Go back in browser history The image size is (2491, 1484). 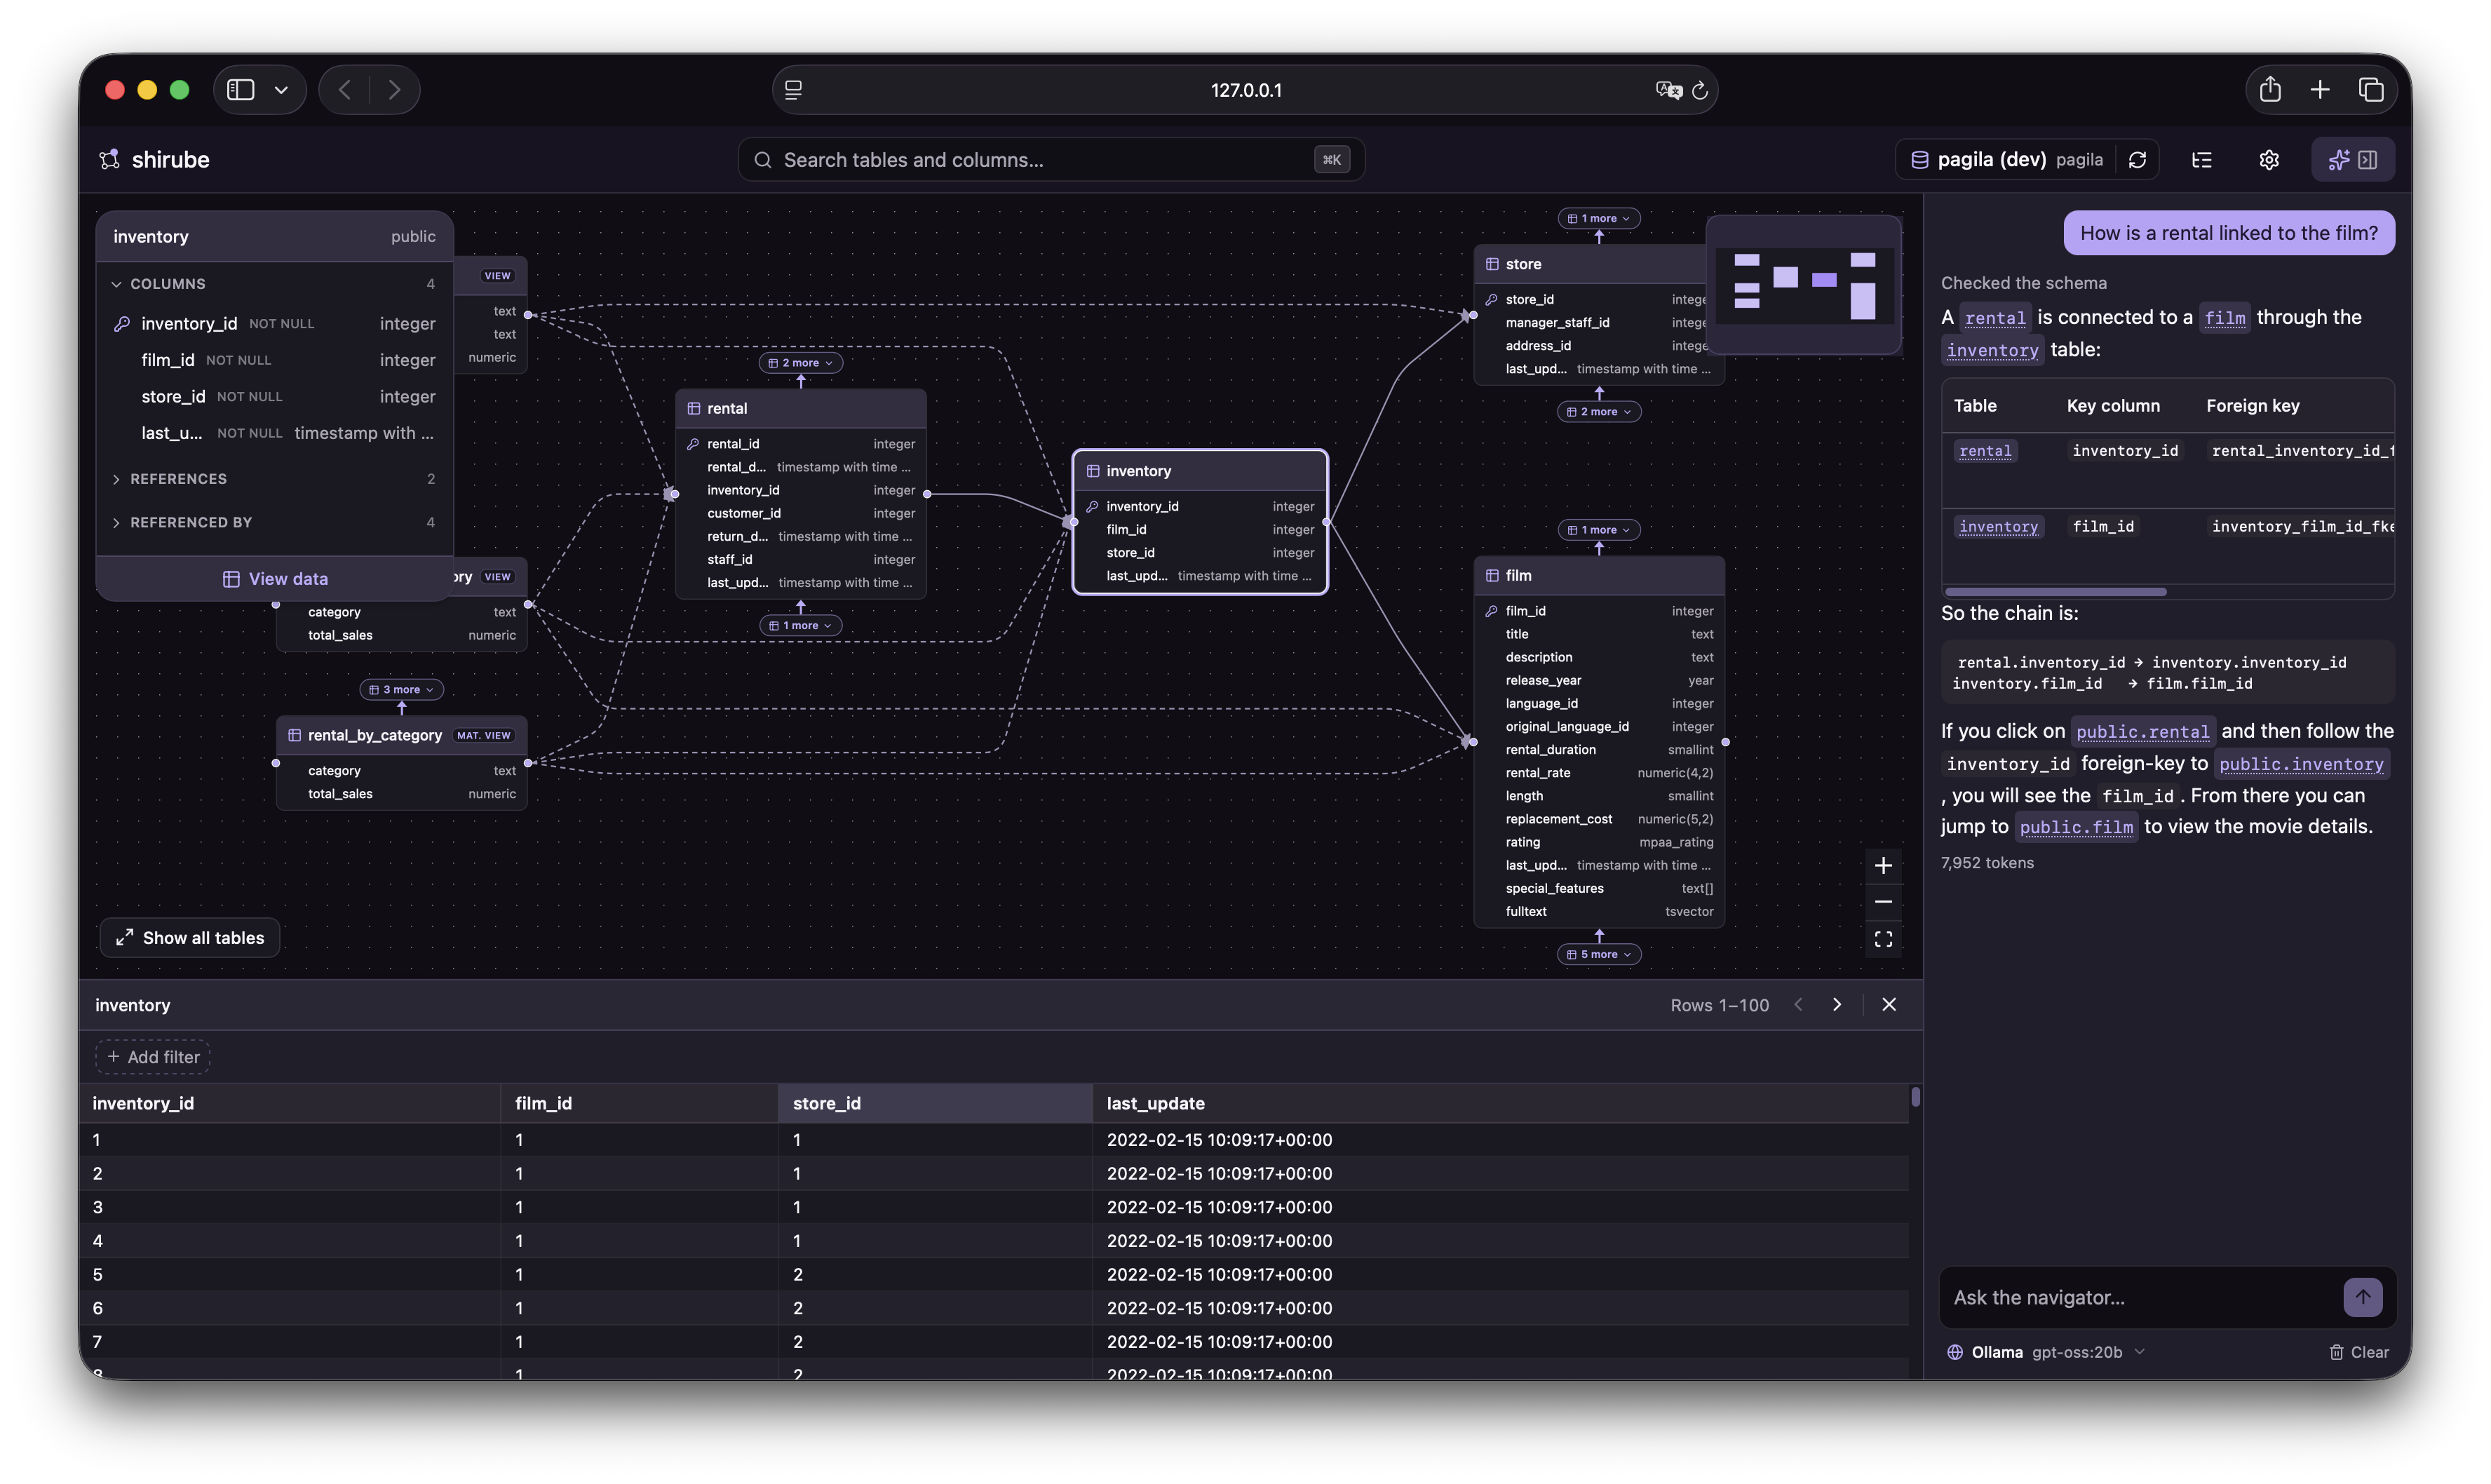pos(345,90)
